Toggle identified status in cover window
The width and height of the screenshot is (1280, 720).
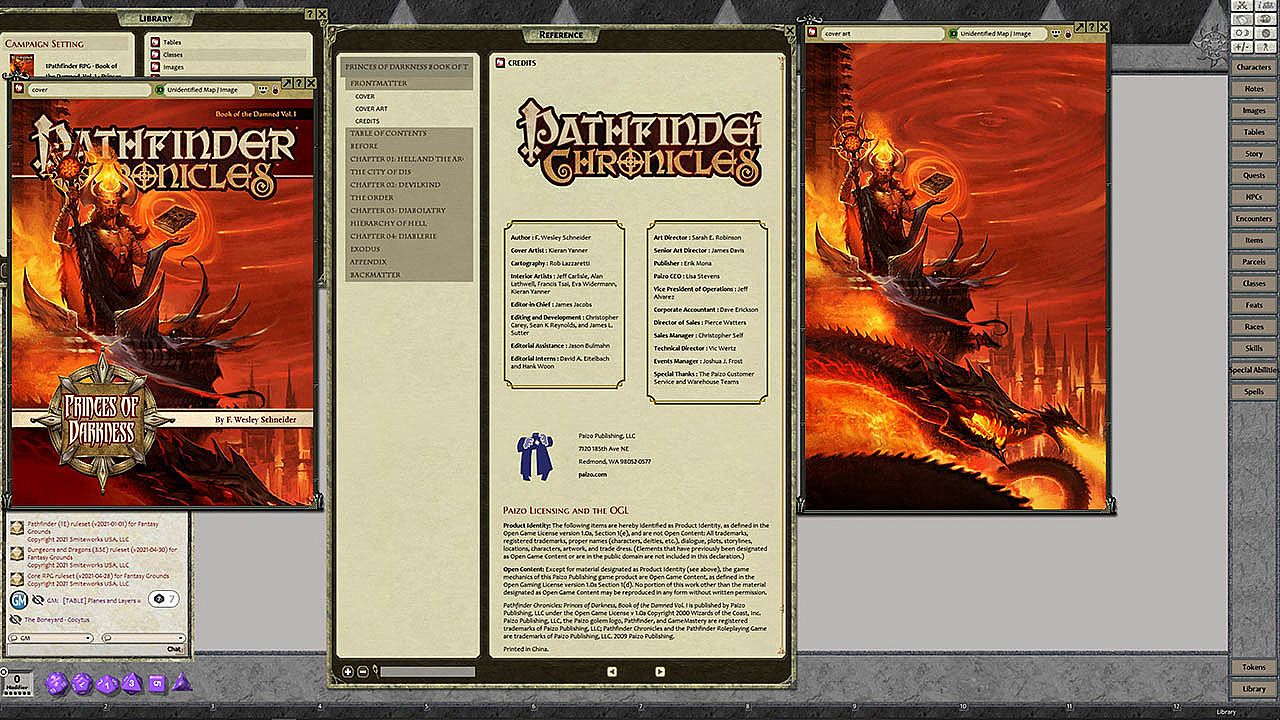160,89
